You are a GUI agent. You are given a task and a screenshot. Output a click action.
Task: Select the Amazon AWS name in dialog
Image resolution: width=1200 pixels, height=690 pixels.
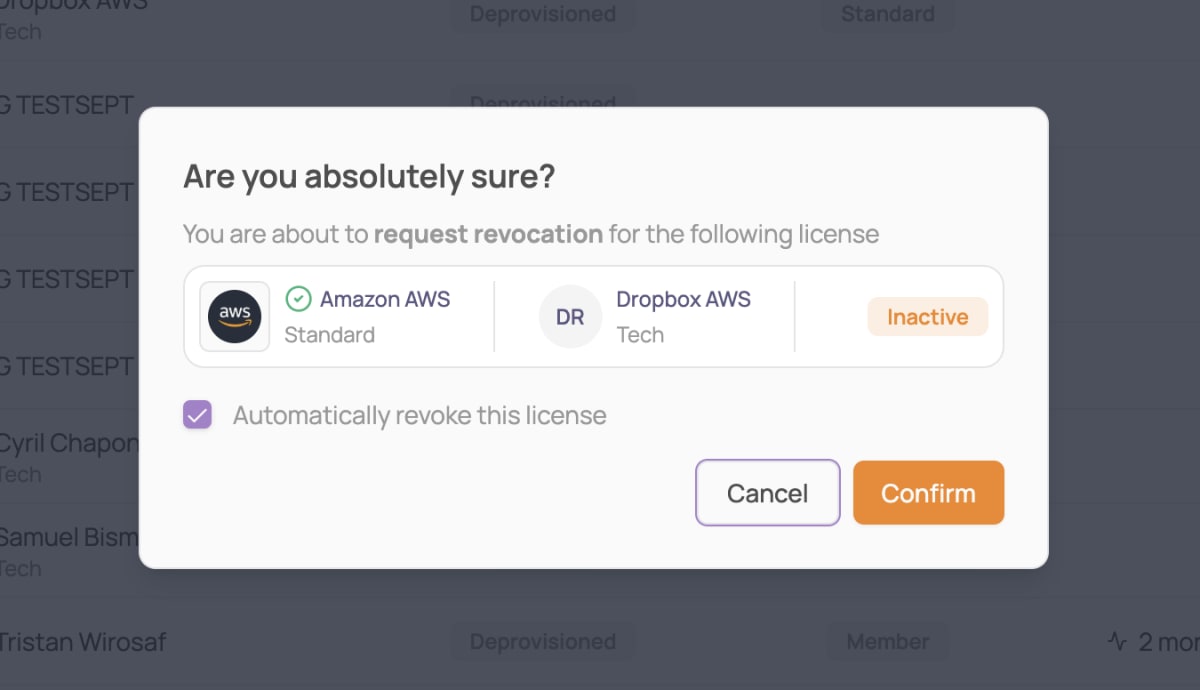coord(385,299)
